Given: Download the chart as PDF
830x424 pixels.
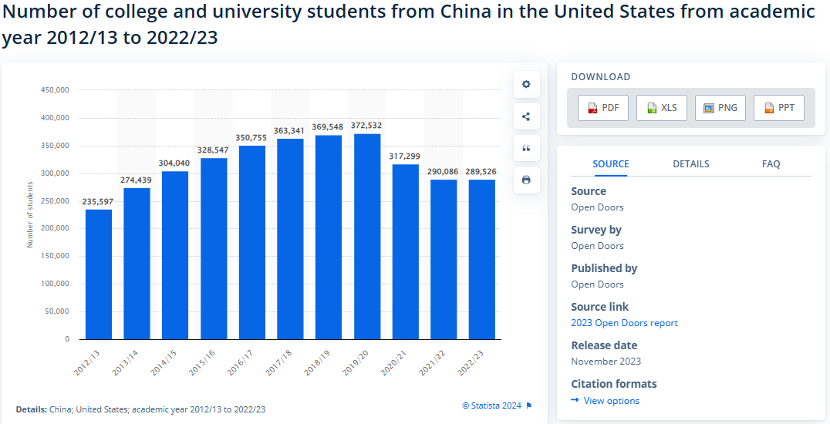Looking at the screenshot, I should (603, 108).
